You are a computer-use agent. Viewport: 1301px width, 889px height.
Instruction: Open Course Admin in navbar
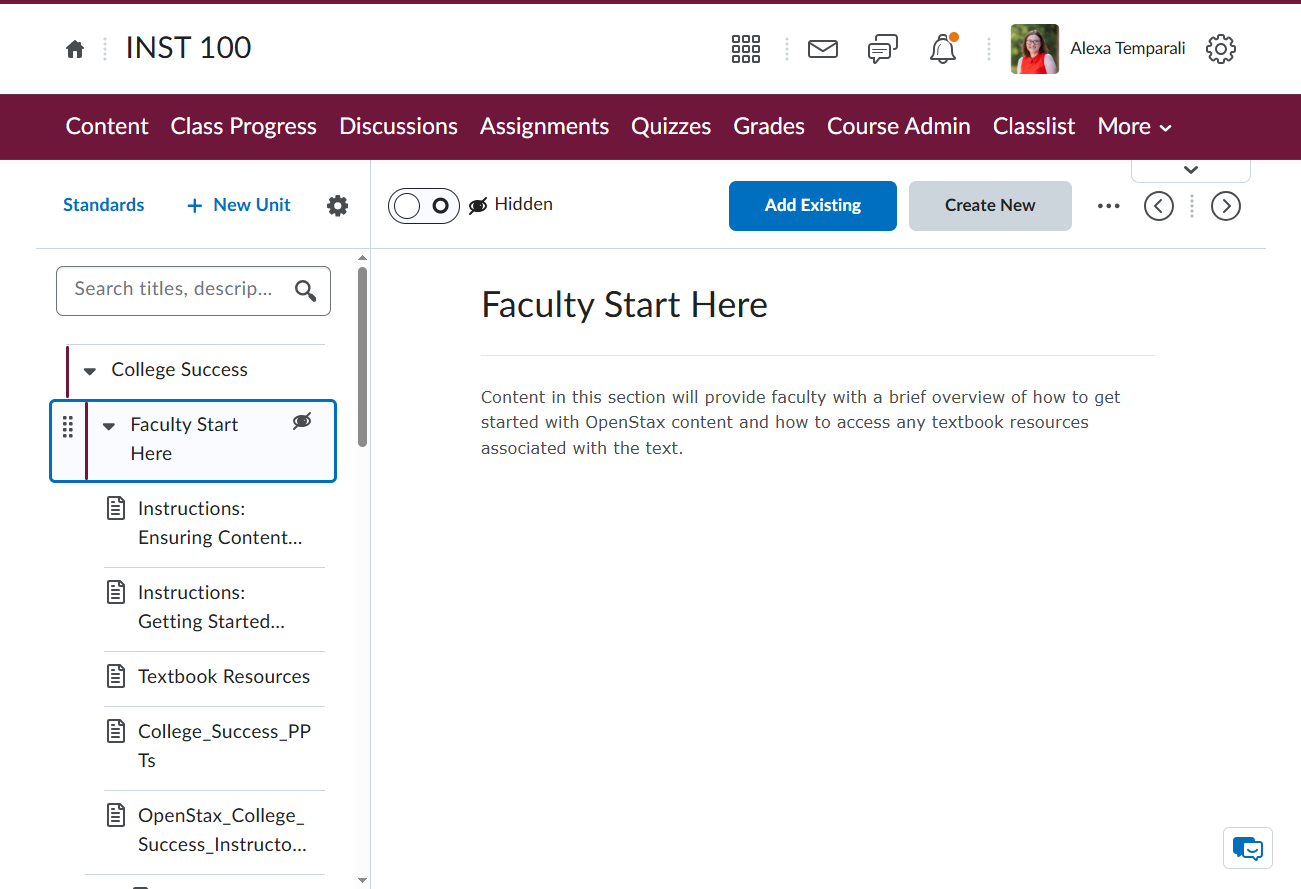[899, 127]
